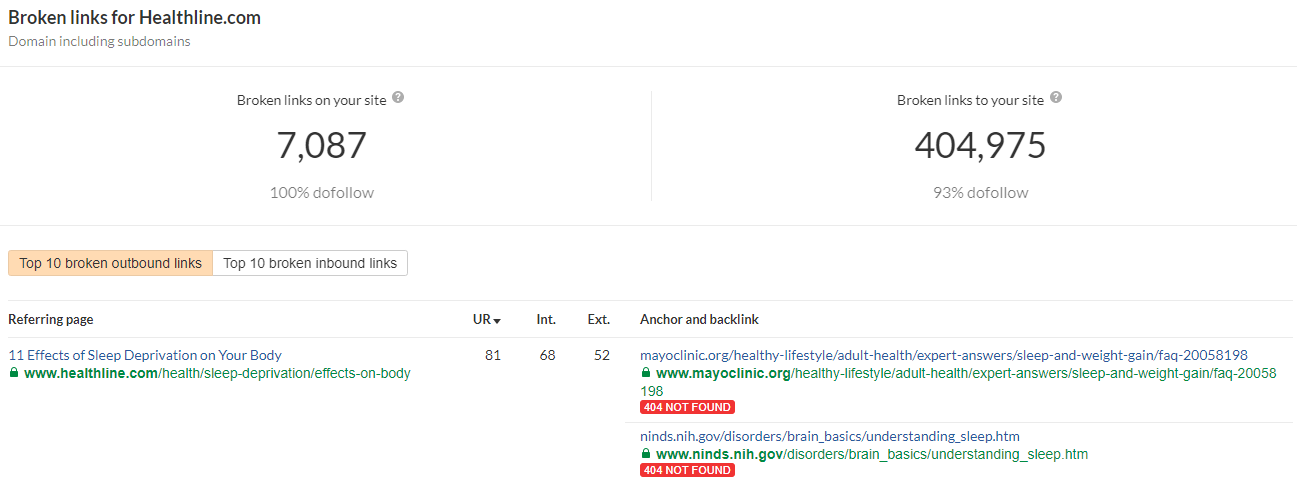This screenshot has width=1297, height=481.
Task: Click lock icon before www.healthline.com URL
Action: pyautogui.click(x=14, y=373)
